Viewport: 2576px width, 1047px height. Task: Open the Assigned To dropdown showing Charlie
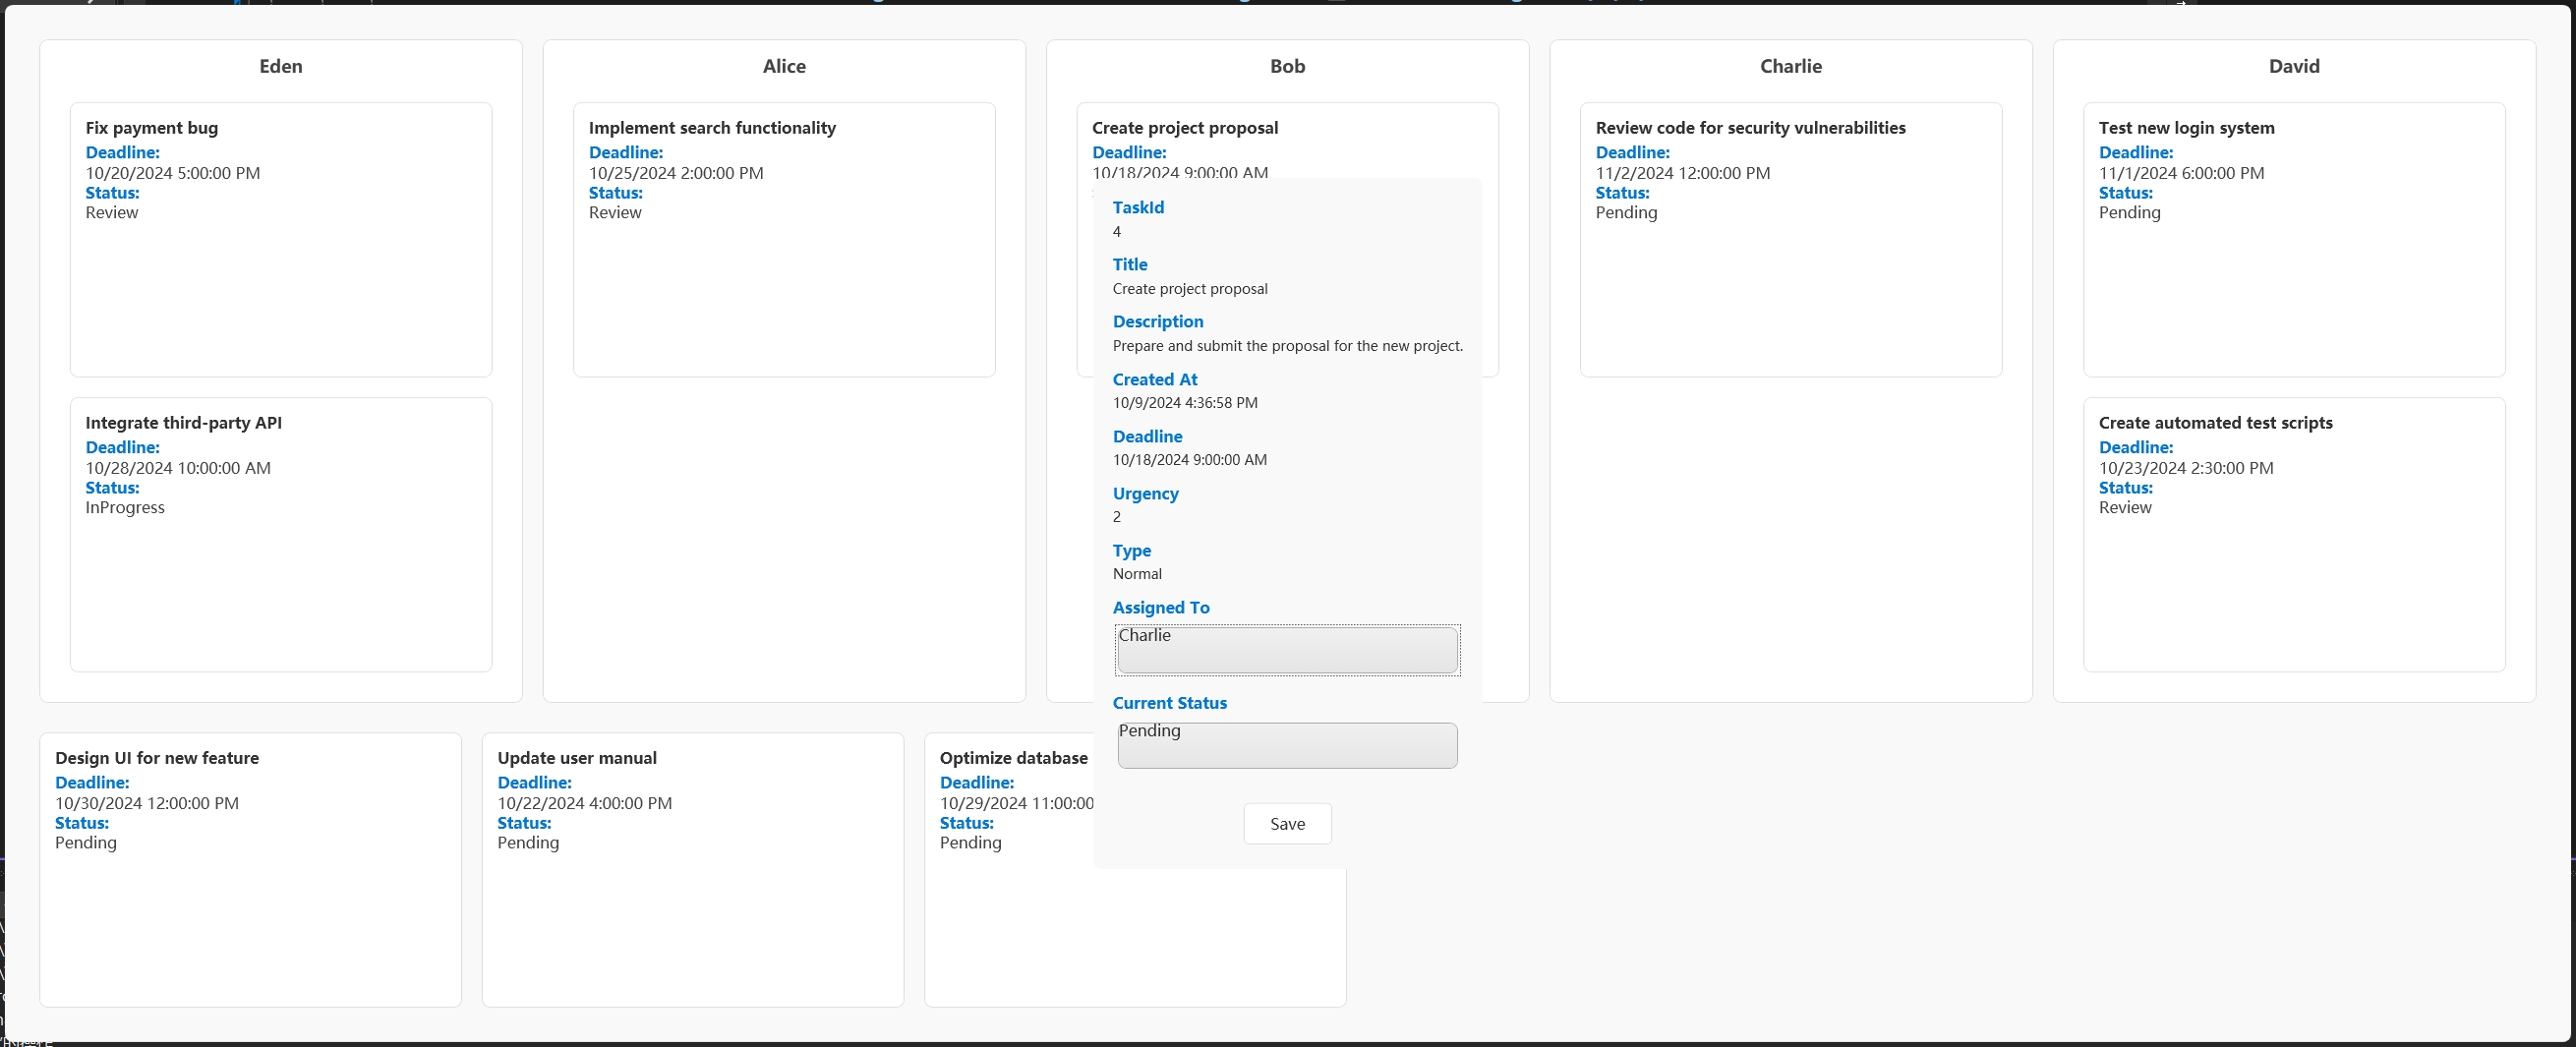(x=1286, y=649)
